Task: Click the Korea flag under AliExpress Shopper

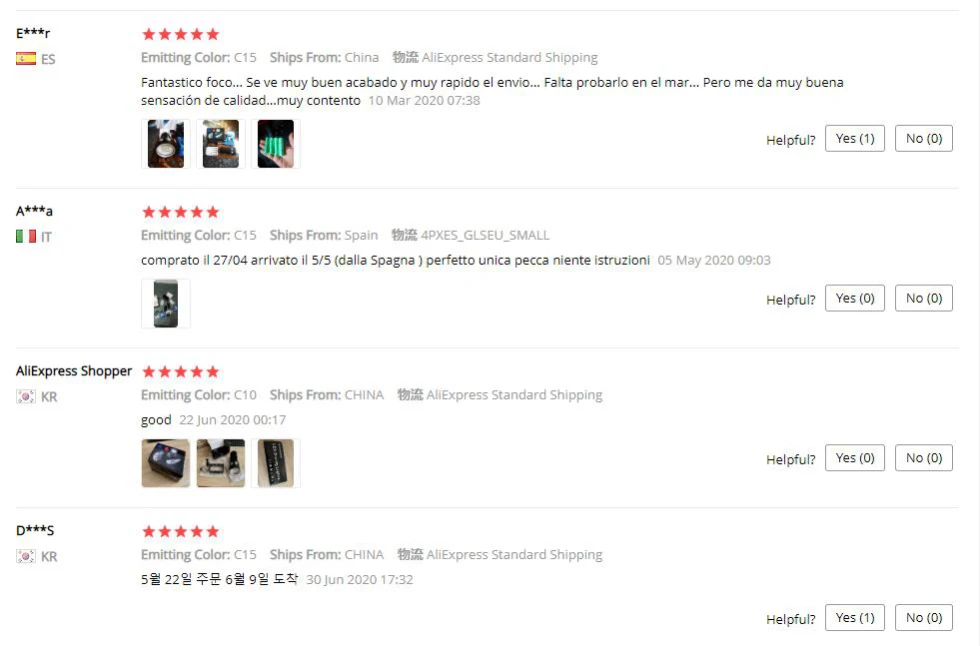Action: point(26,396)
